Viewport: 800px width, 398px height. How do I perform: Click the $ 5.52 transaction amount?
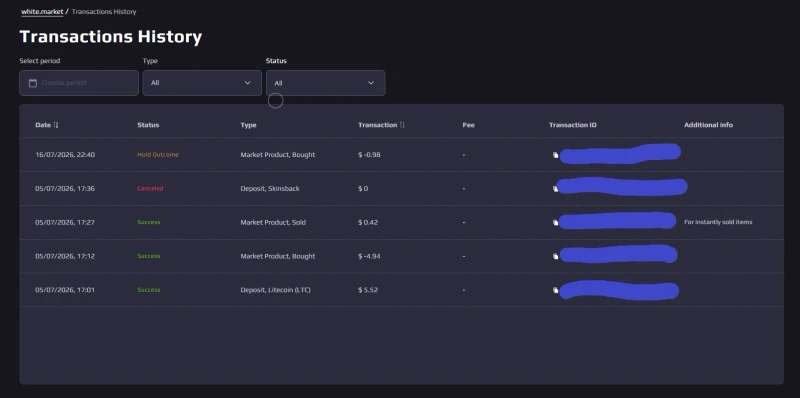368,290
